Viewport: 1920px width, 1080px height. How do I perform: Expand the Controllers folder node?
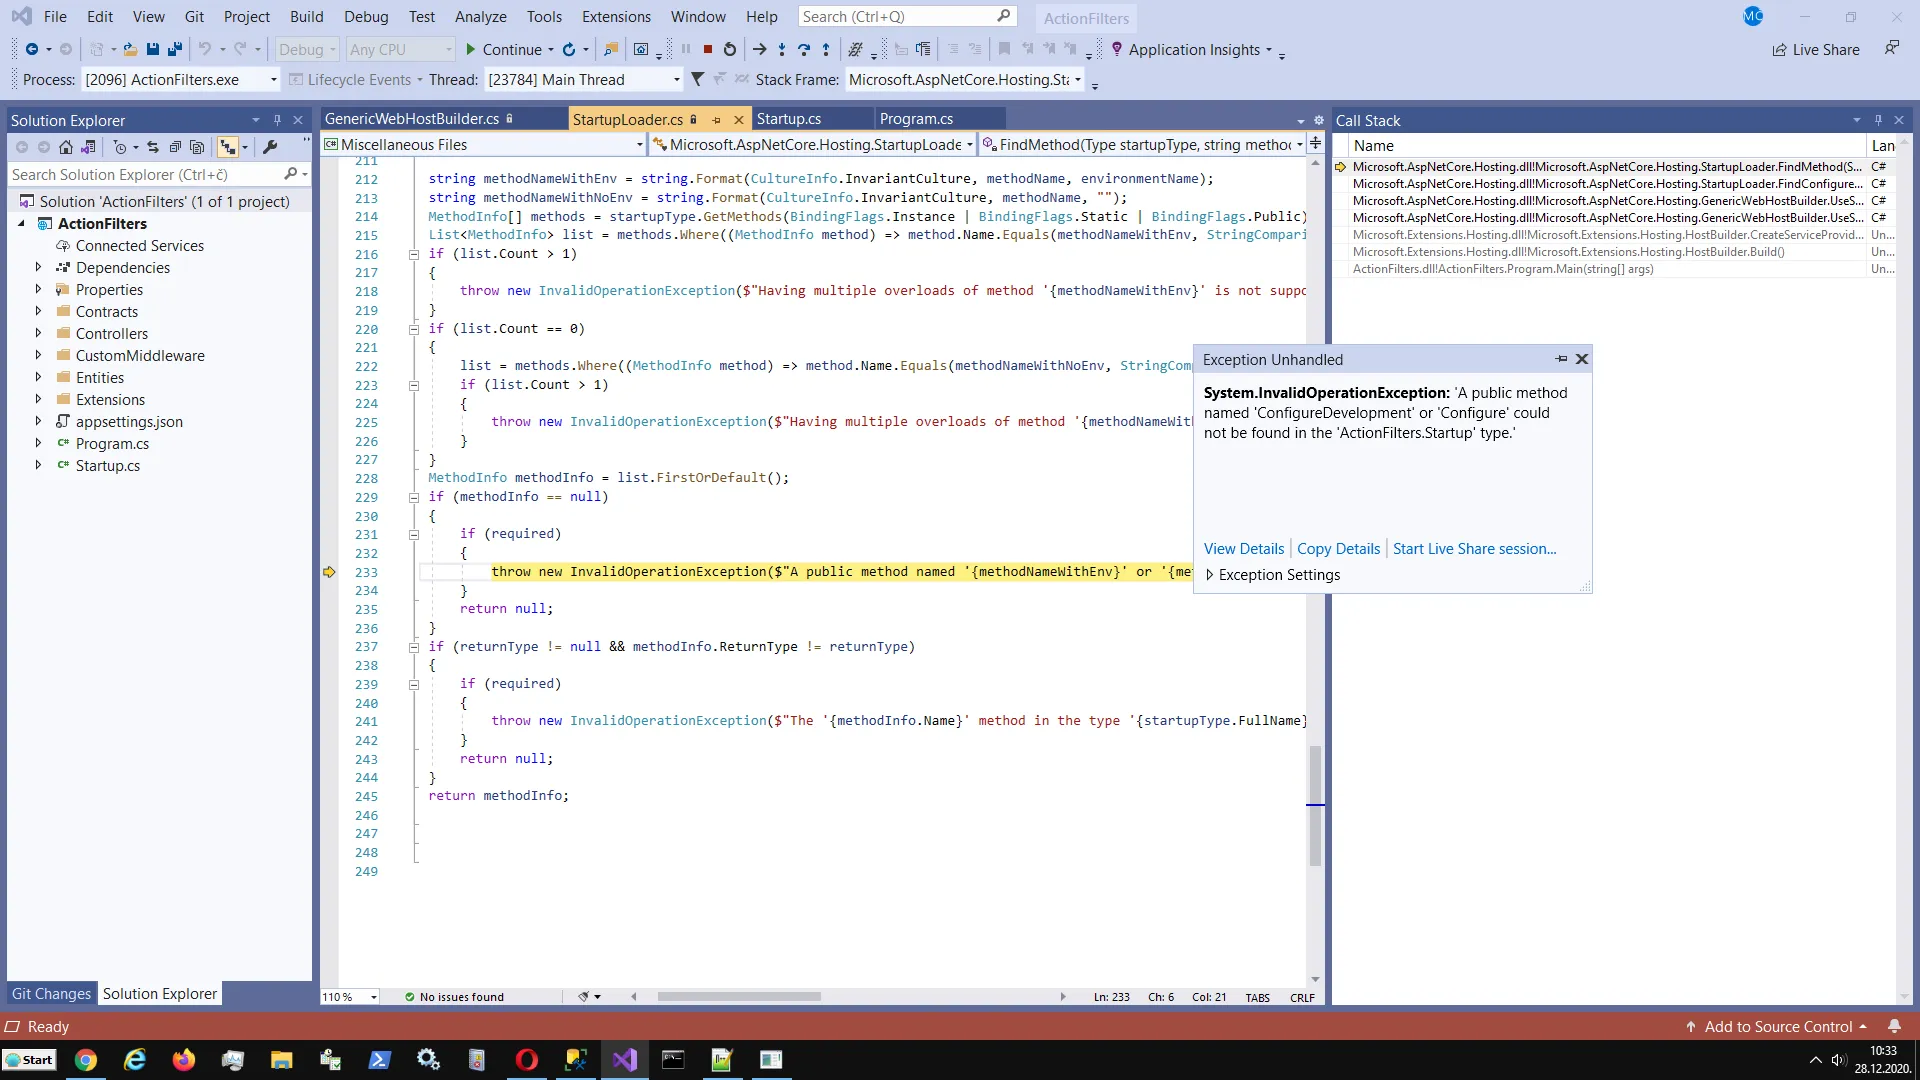coord(39,333)
